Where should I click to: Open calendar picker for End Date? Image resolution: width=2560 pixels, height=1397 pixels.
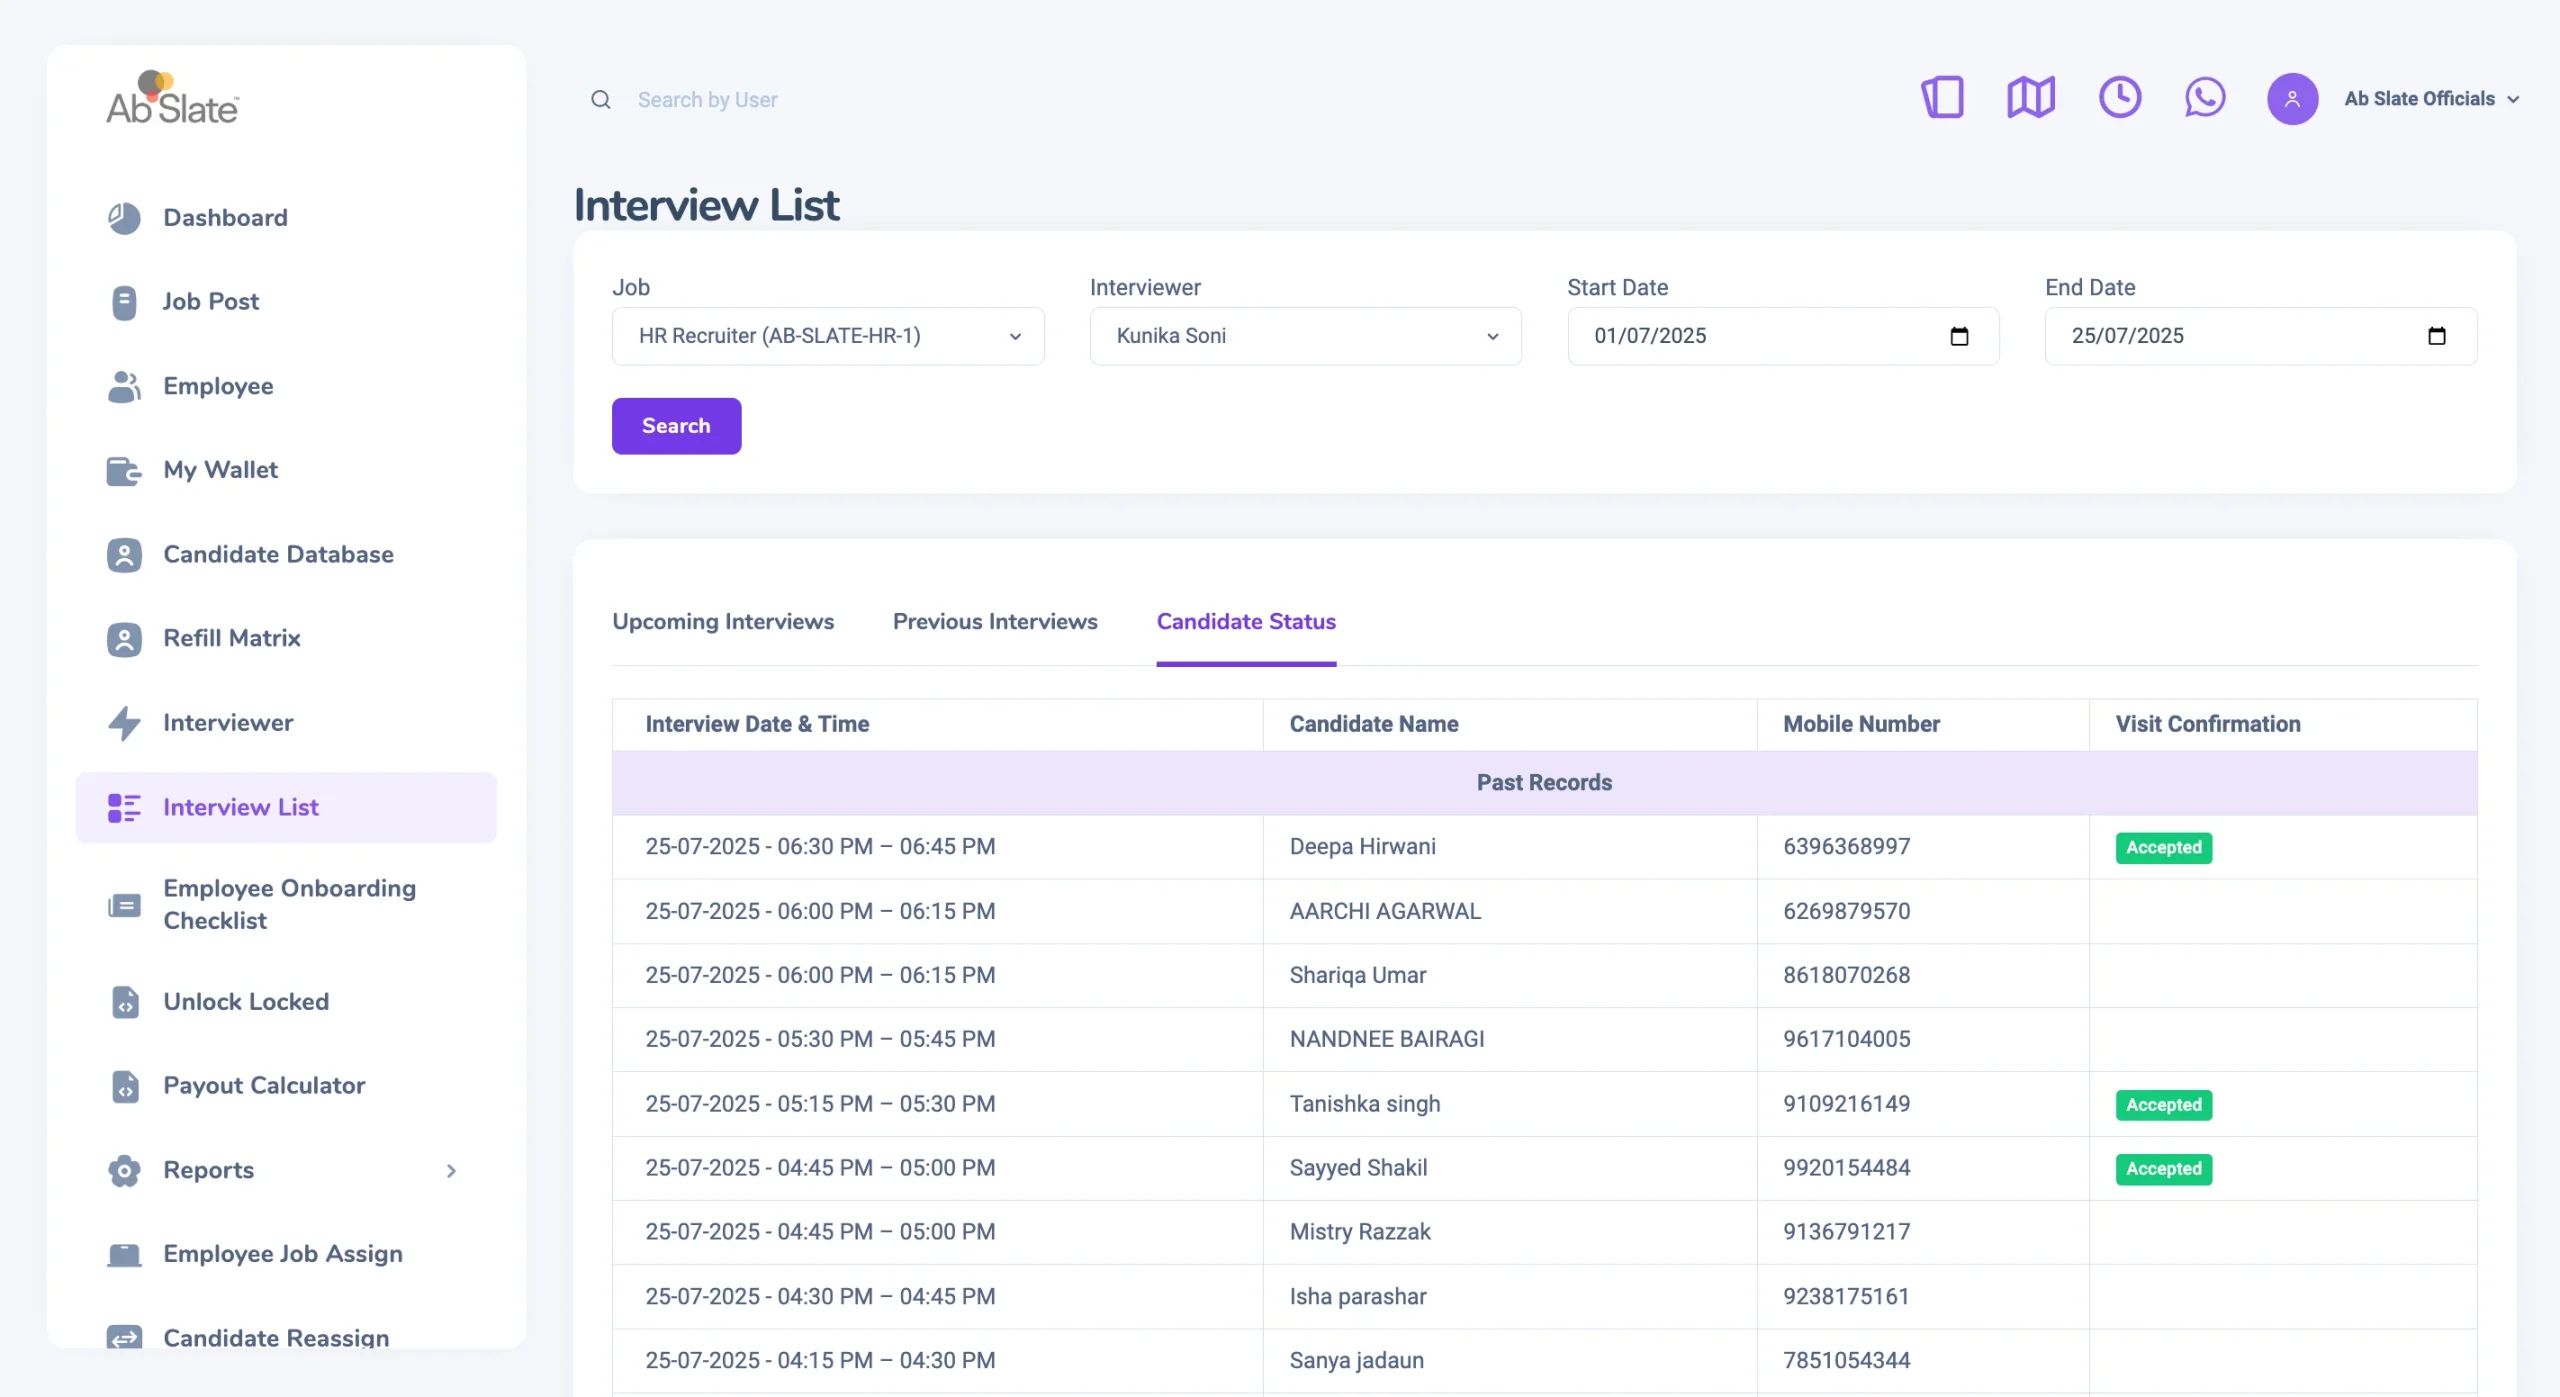point(2436,336)
